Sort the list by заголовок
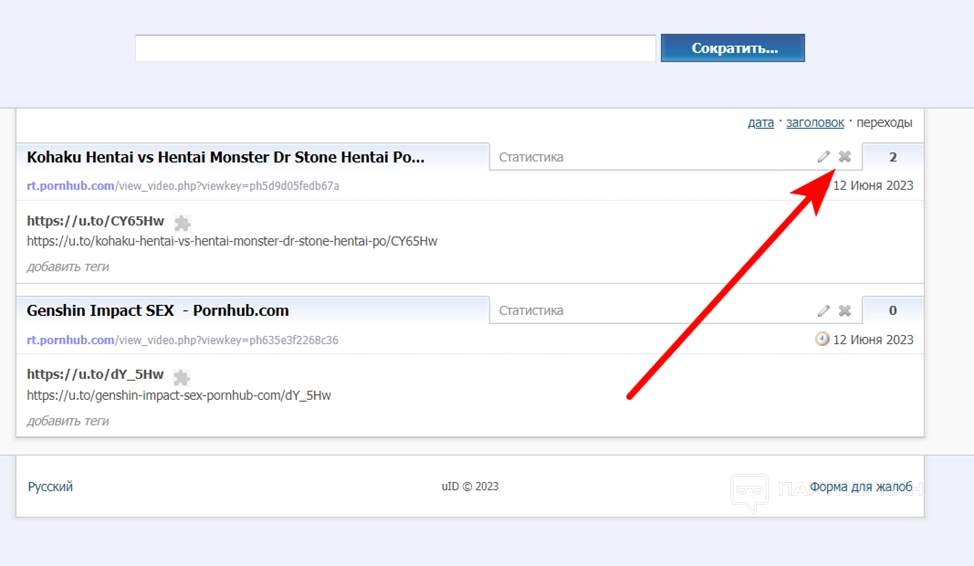This screenshot has height=566, width=974. click(815, 122)
